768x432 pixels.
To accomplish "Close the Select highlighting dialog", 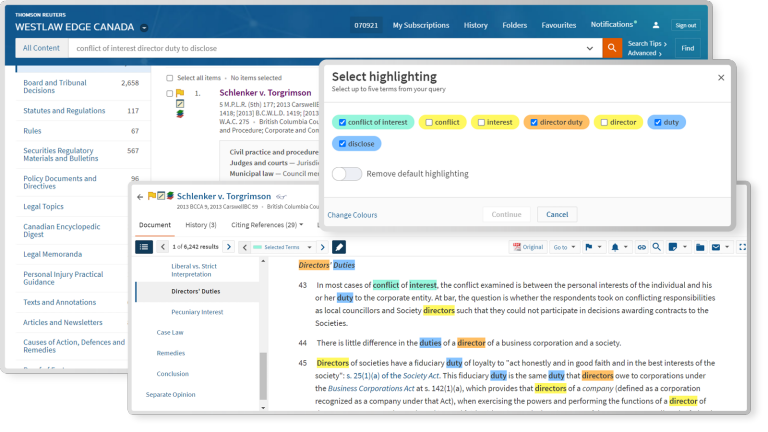I will tap(721, 77).
